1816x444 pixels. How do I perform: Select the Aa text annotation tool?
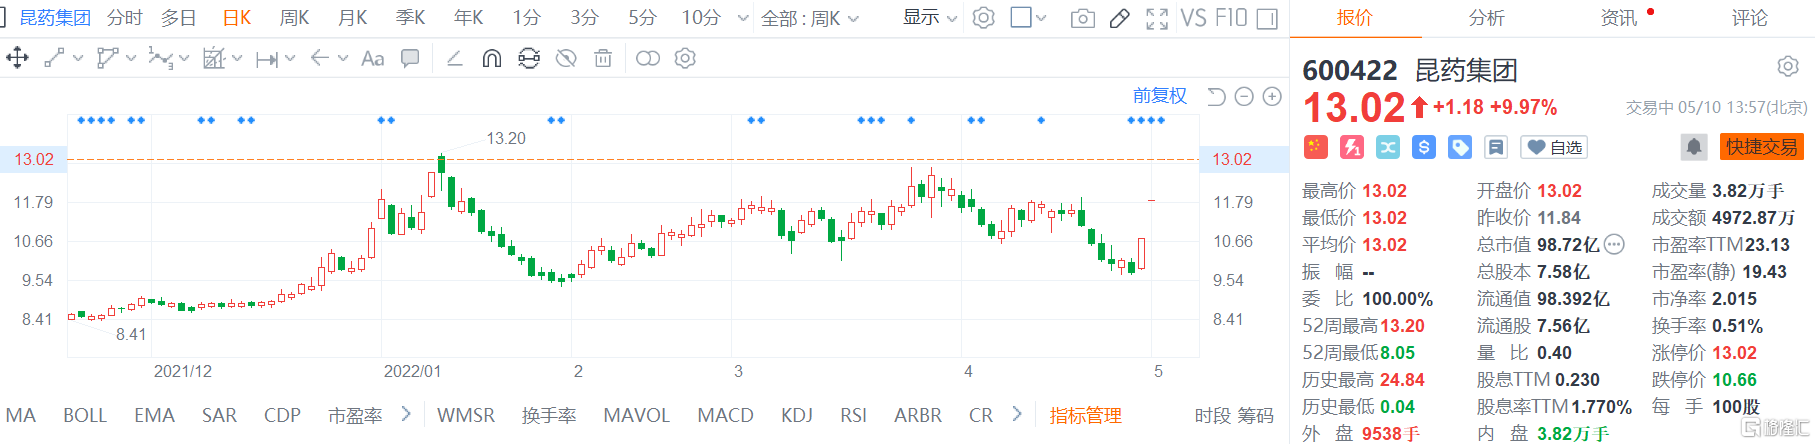coord(372,58)
